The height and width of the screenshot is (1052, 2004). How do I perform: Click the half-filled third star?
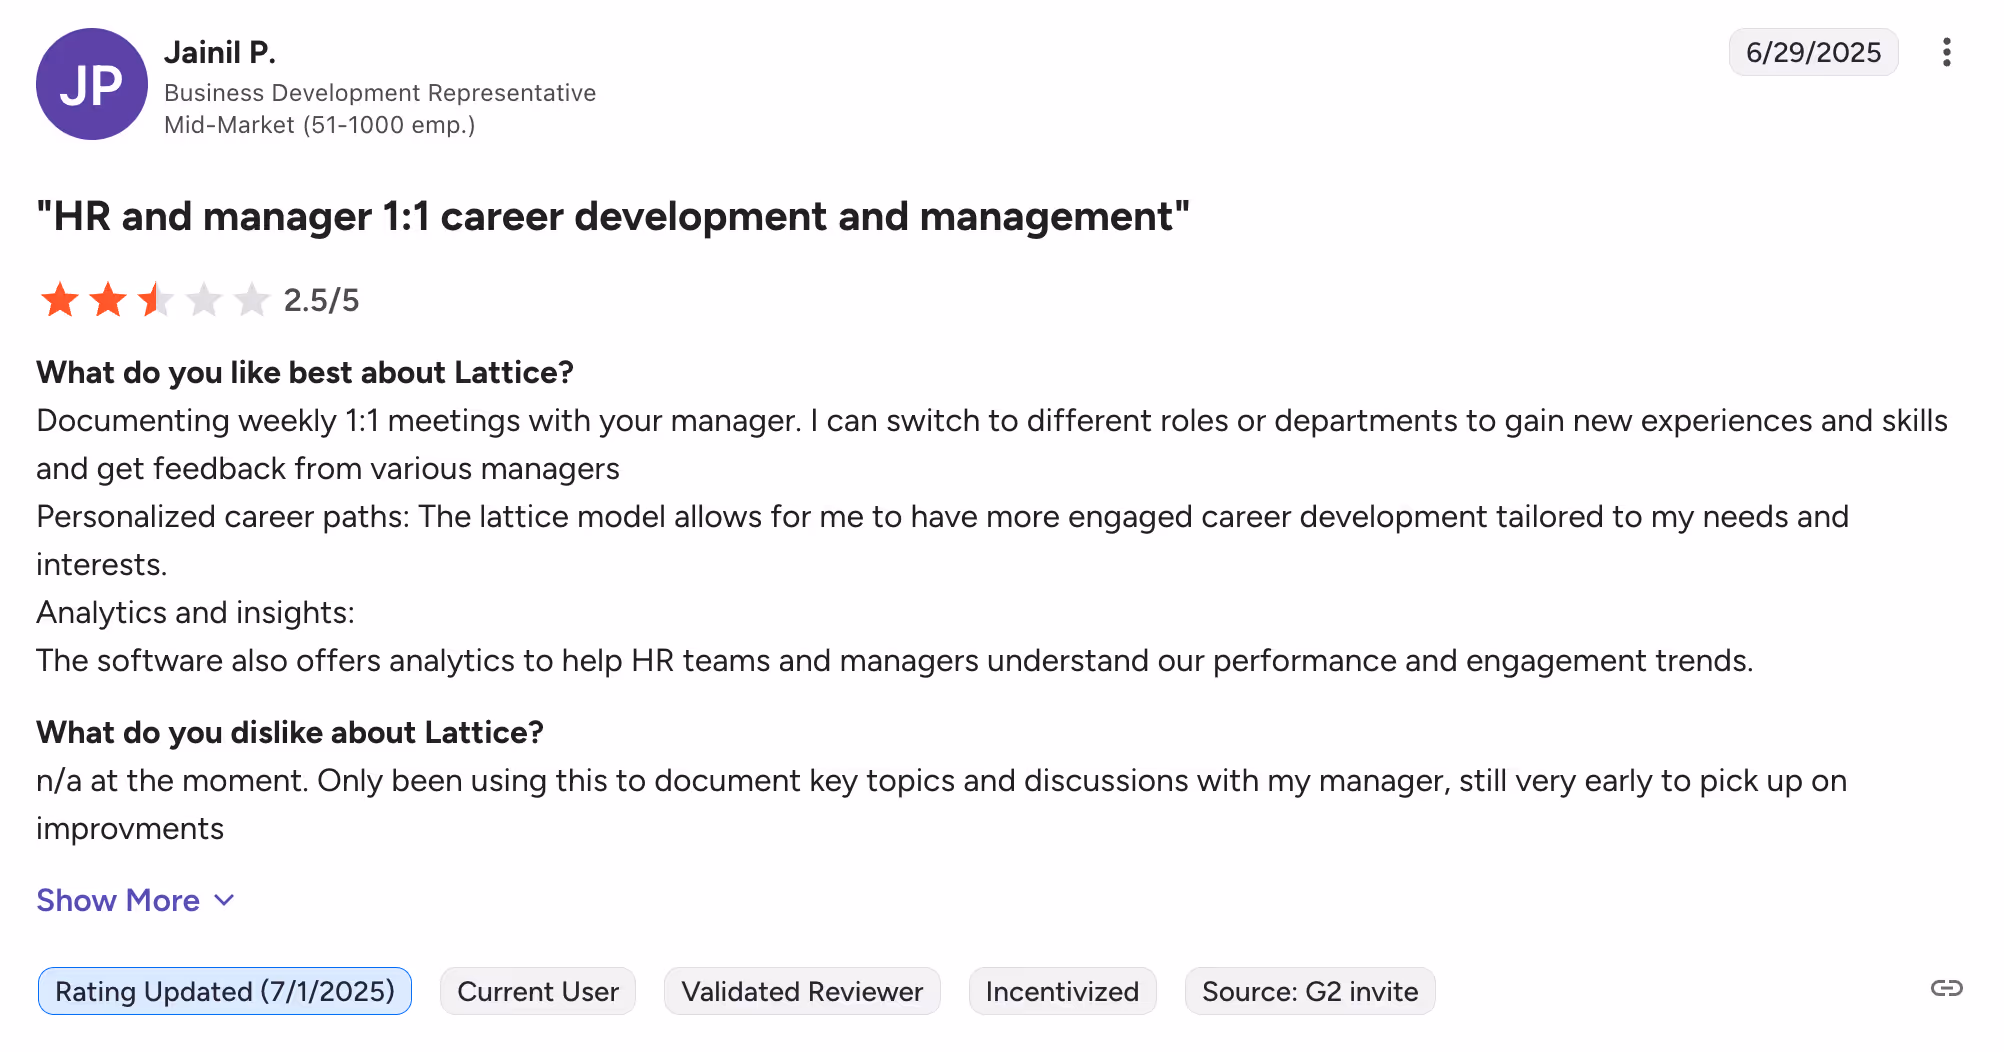(156, 299)
